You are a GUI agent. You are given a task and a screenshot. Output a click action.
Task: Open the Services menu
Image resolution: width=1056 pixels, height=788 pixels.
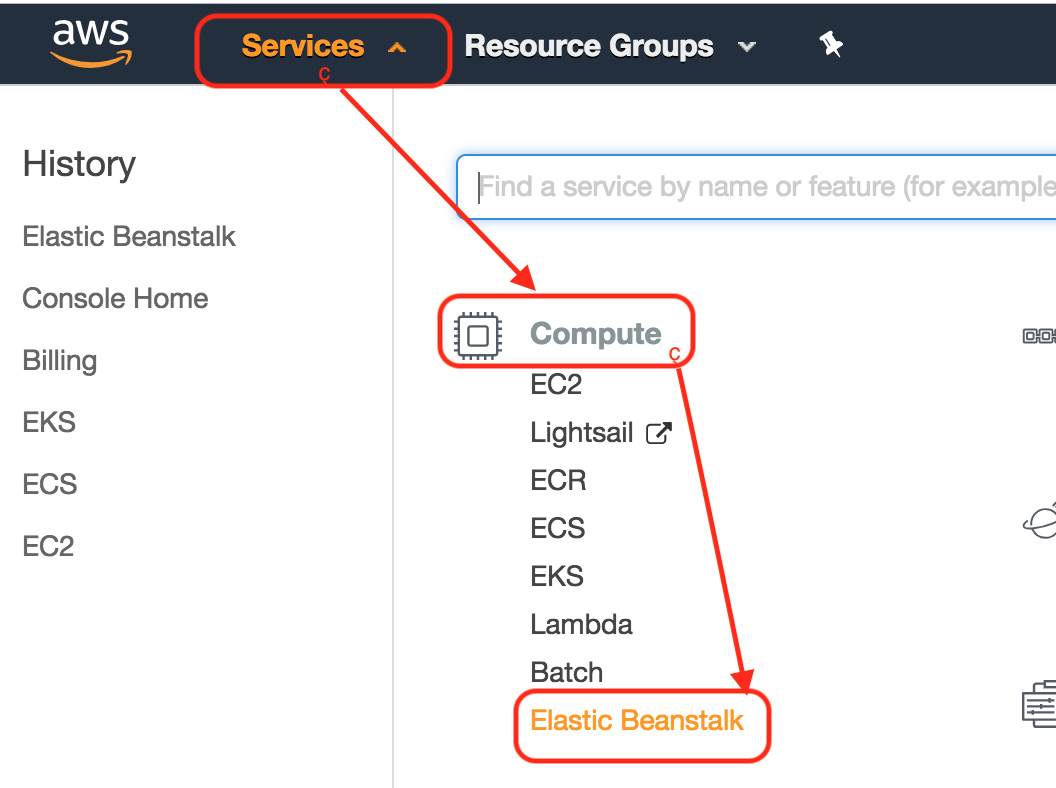[x=303, y=46]
